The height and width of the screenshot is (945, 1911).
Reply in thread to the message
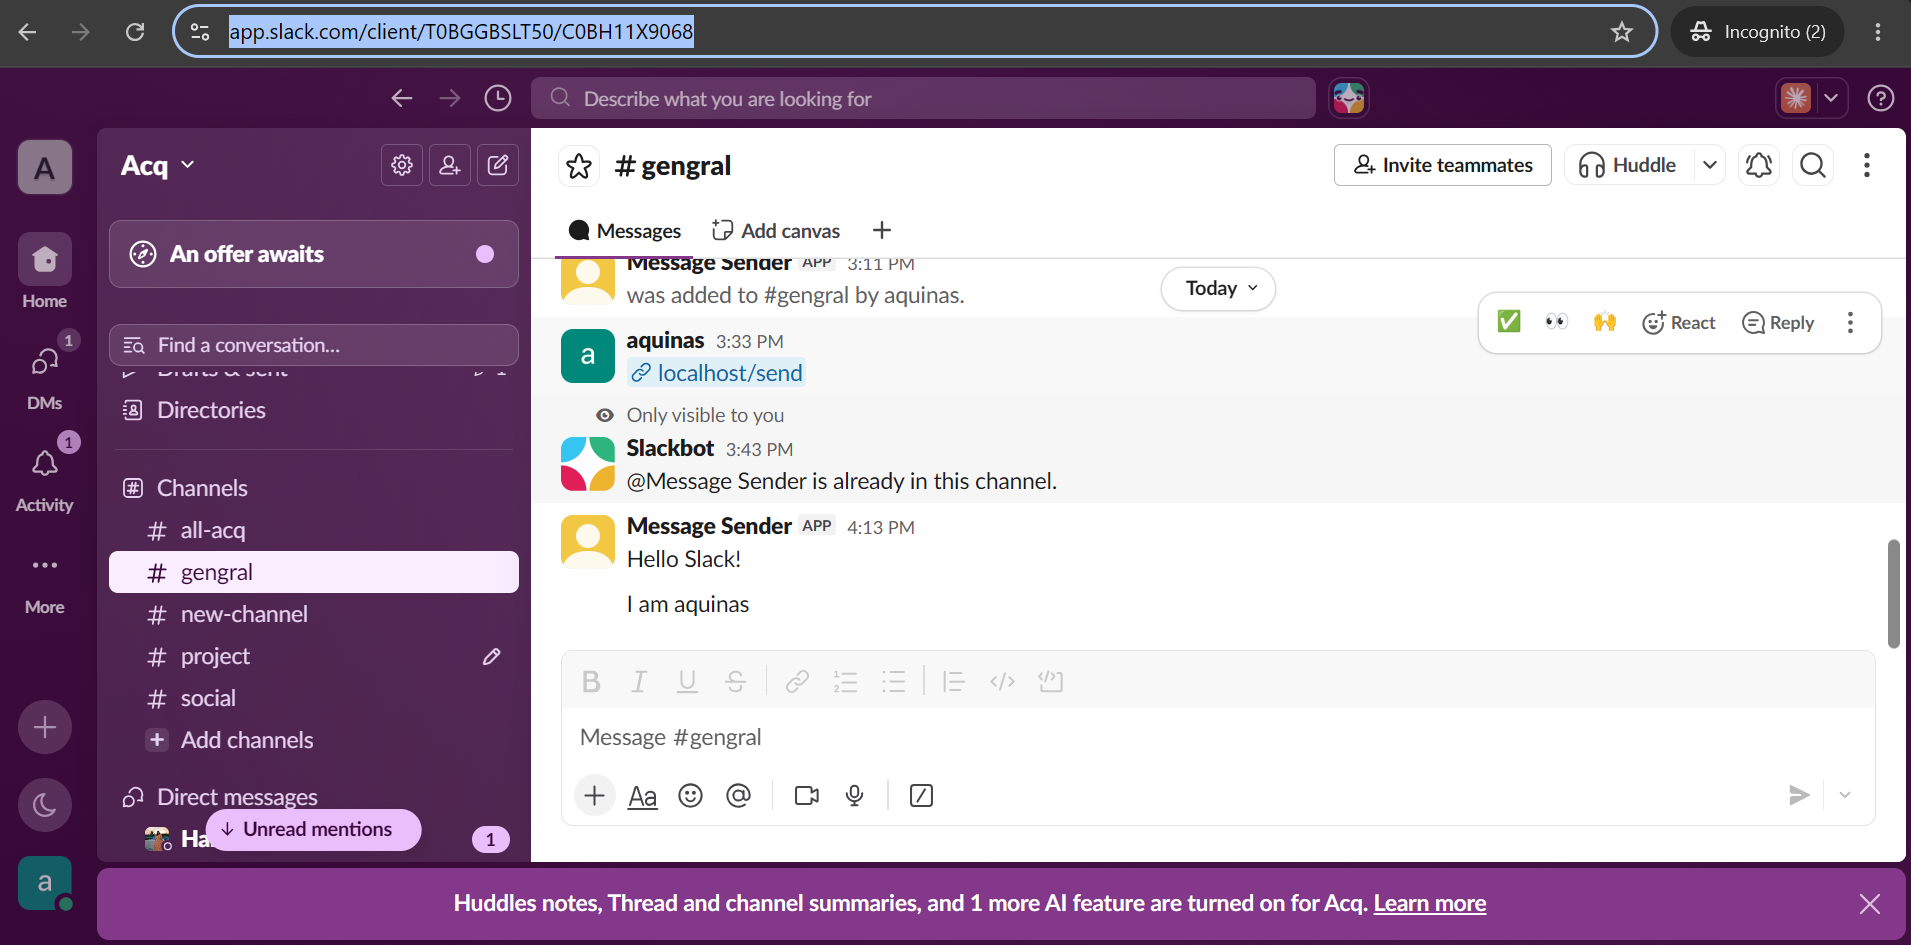1778,322
